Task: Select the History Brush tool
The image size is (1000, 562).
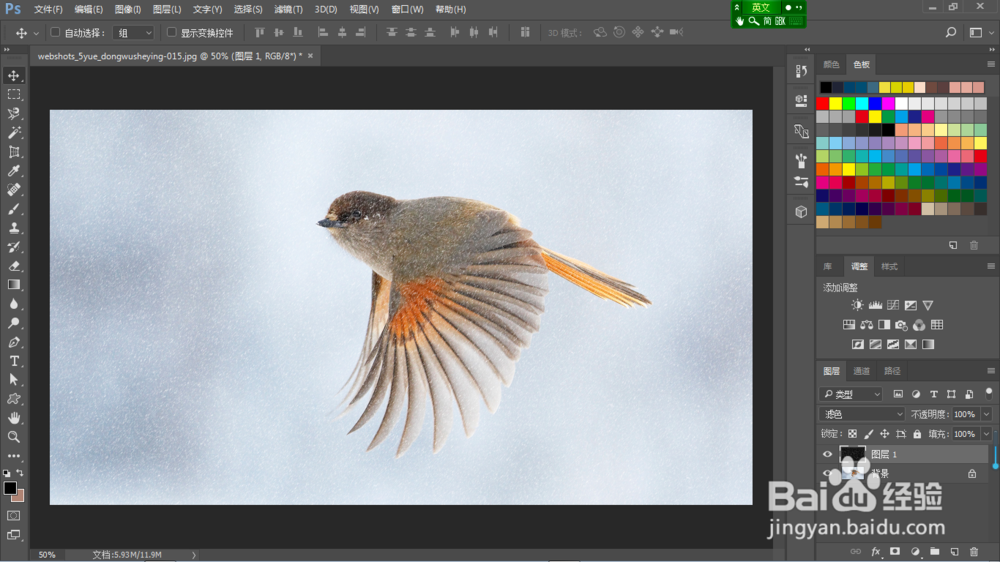Action: [x=13, y=247]
